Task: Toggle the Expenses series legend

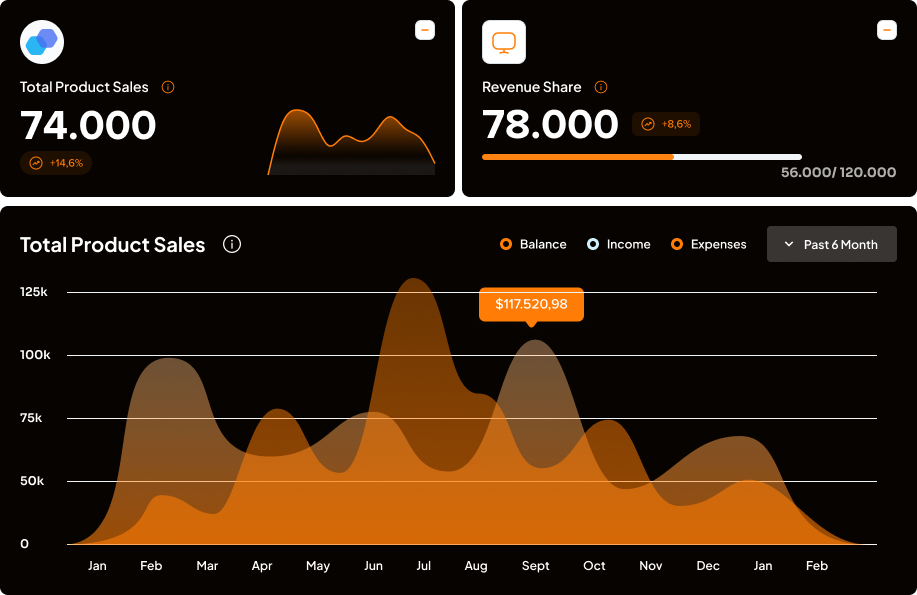Action: (x=708, y=244)
